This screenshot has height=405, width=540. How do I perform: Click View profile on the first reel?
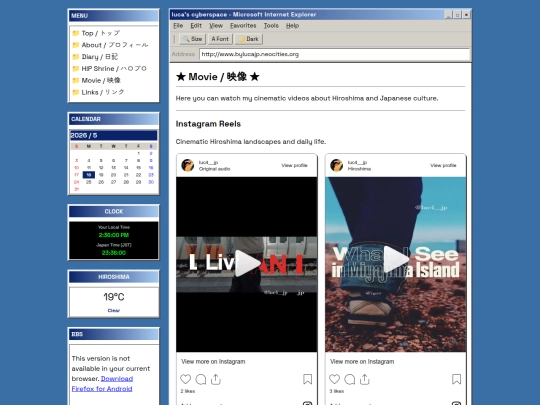tap(294, 165)
